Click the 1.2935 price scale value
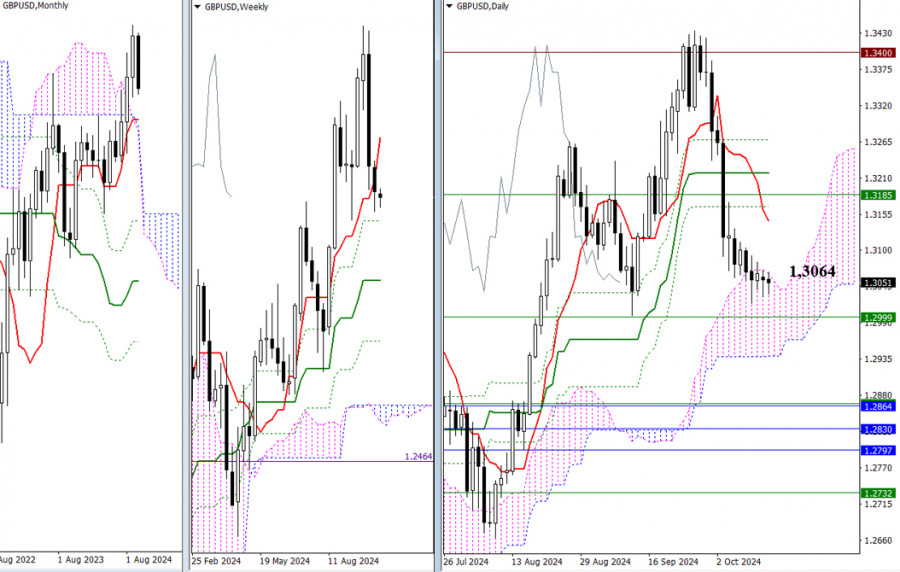Screen dimensions: 900x572 (878, 359)
